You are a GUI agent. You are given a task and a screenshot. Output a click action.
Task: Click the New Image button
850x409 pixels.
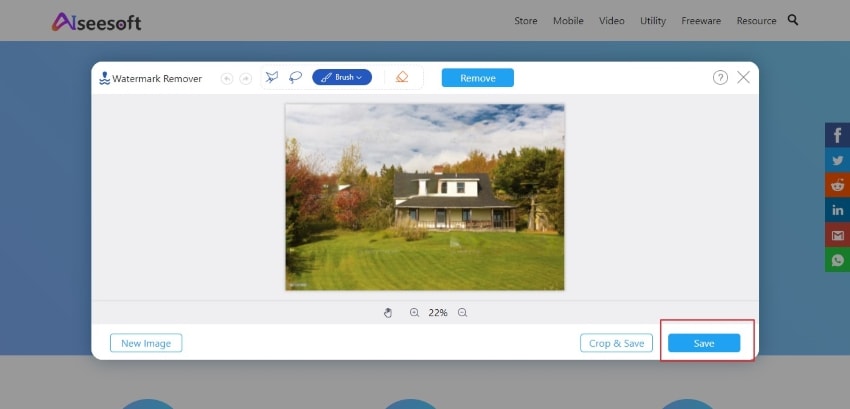click(x=146, y=343)
